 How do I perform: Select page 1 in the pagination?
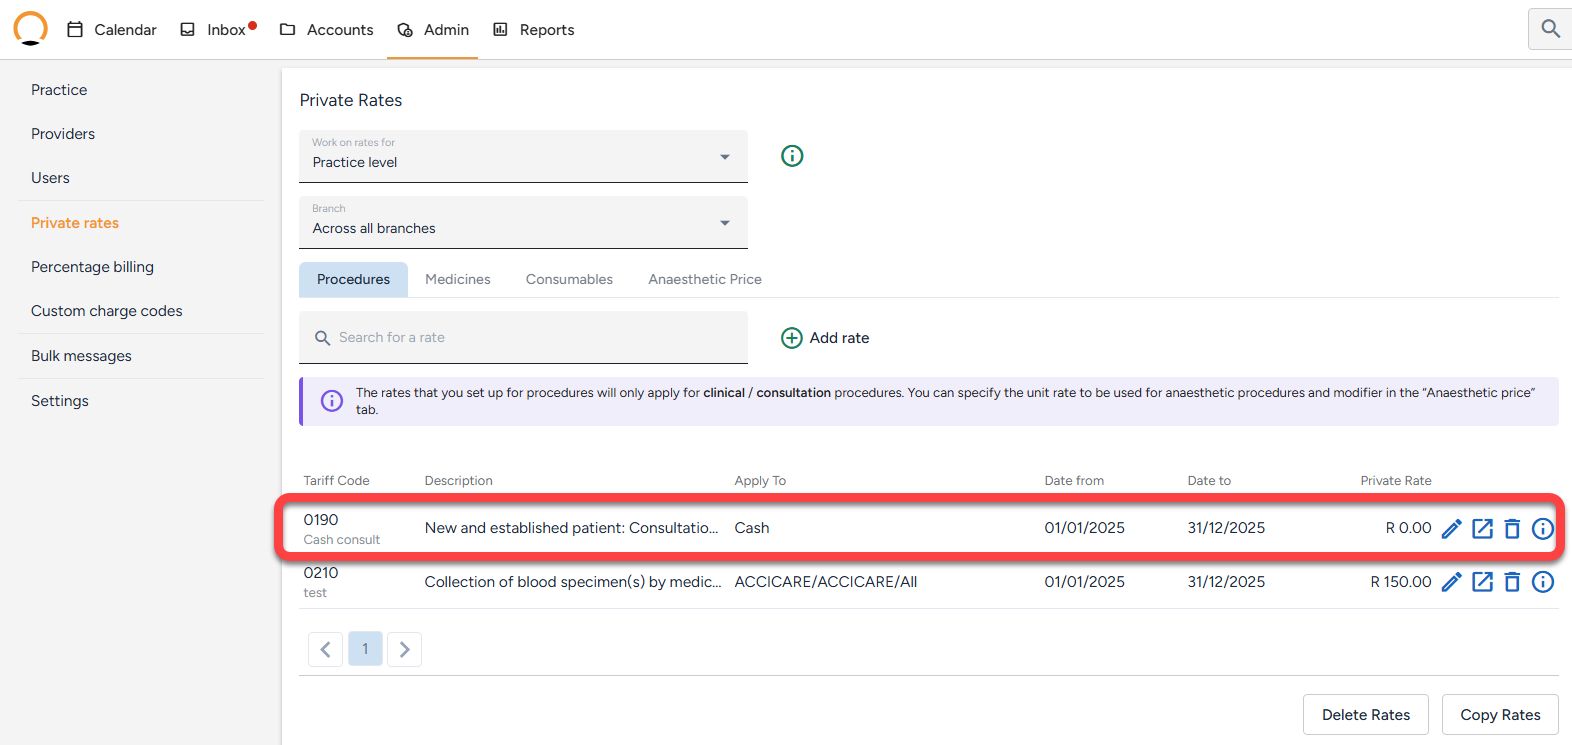tap(365, 649)
